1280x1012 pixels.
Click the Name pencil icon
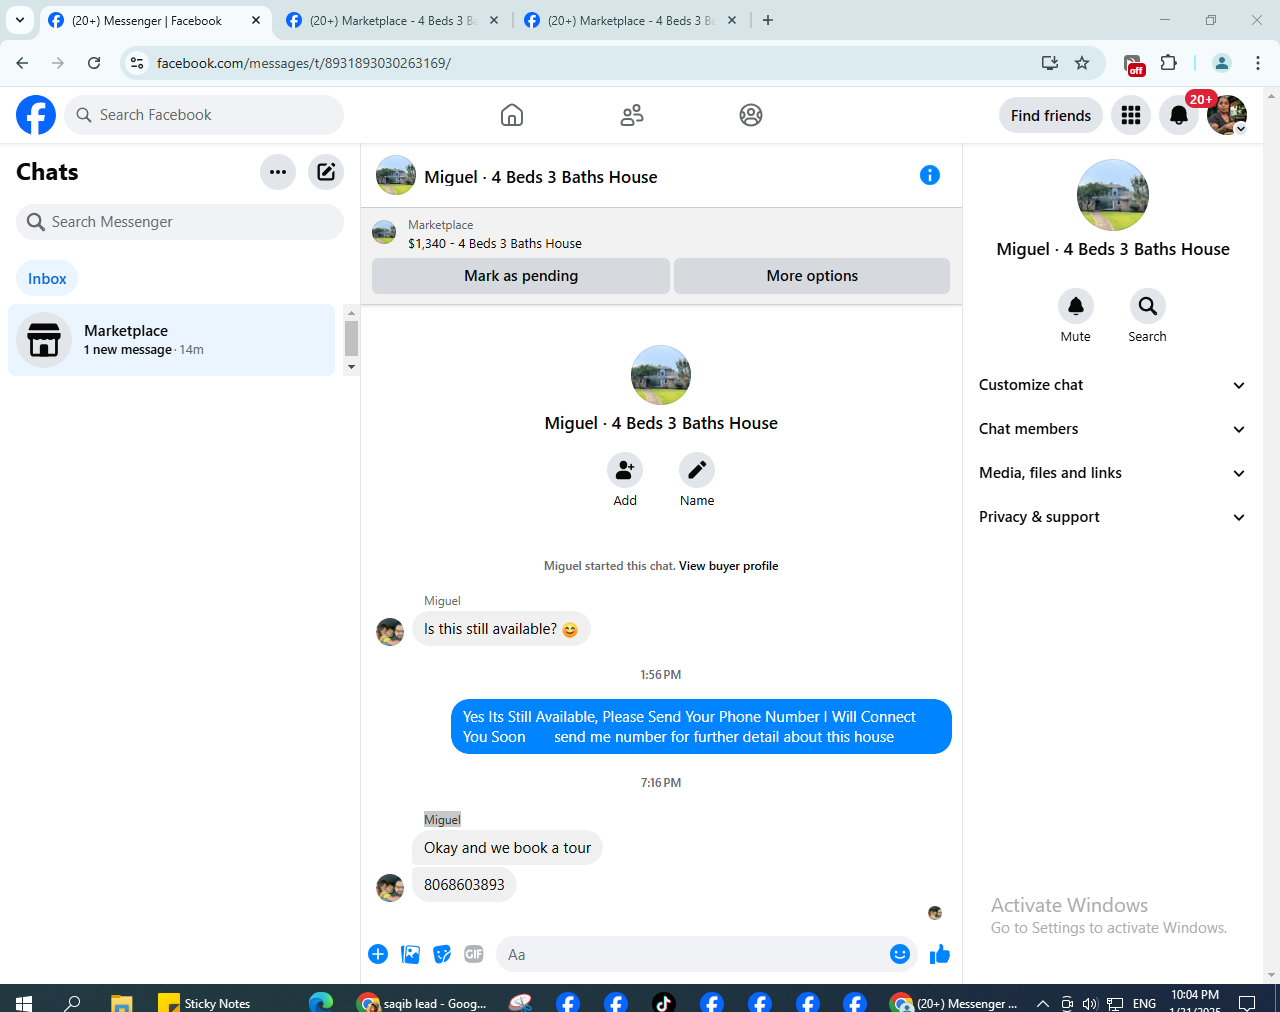point(697,470)
